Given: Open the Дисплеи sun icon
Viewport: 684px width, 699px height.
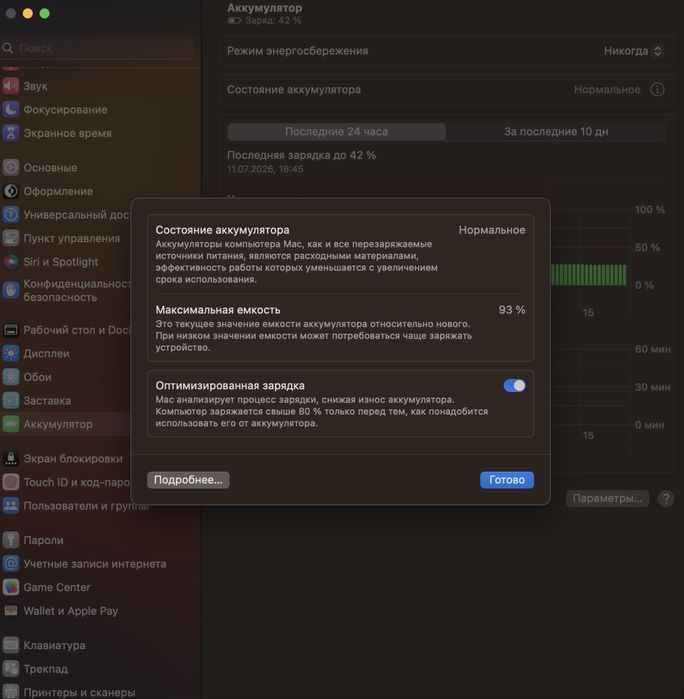Looking at the screenshot, I should 11,354.
